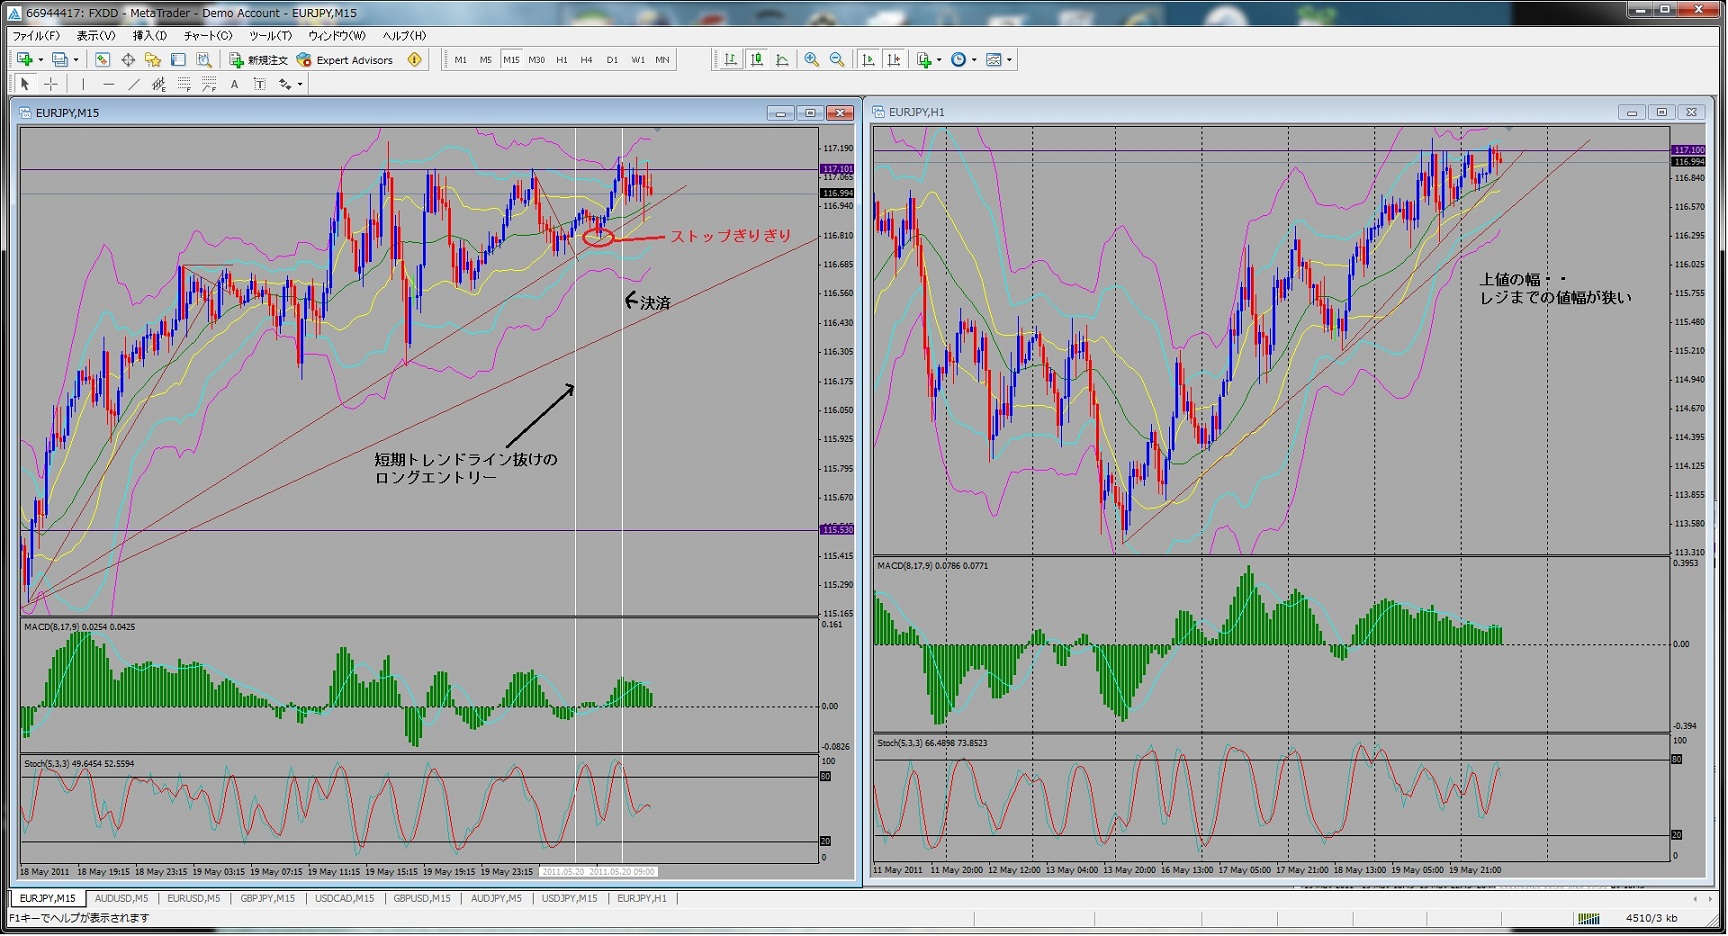Expand the Templates dropdown arrow

(1009, 60)
